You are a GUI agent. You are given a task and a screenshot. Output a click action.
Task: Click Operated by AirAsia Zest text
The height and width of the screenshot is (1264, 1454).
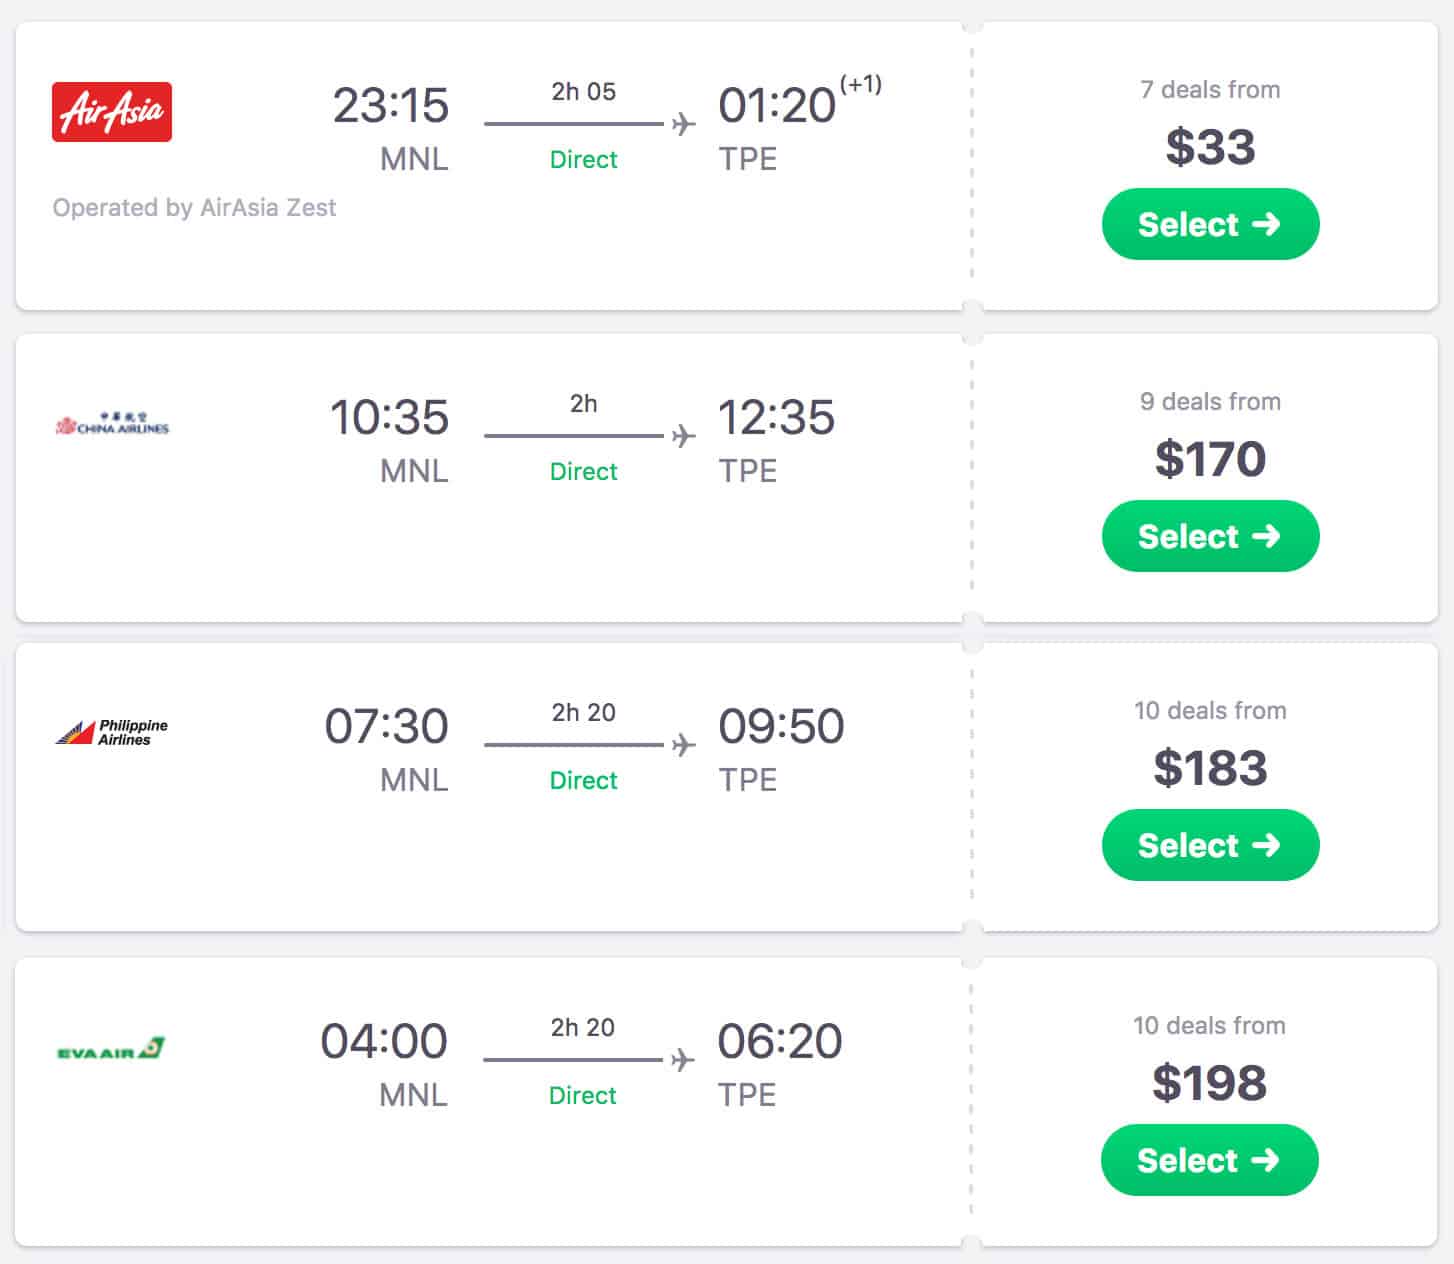coord(194,207)
